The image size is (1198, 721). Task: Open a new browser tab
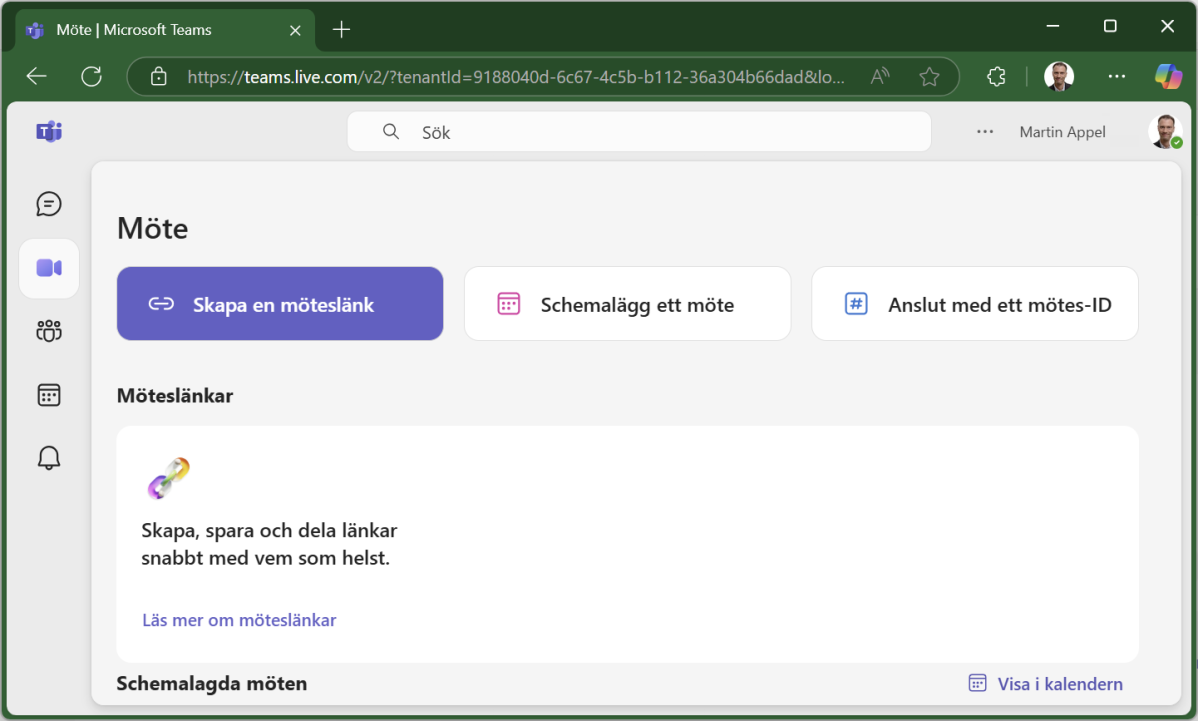[x=341, y=30]
